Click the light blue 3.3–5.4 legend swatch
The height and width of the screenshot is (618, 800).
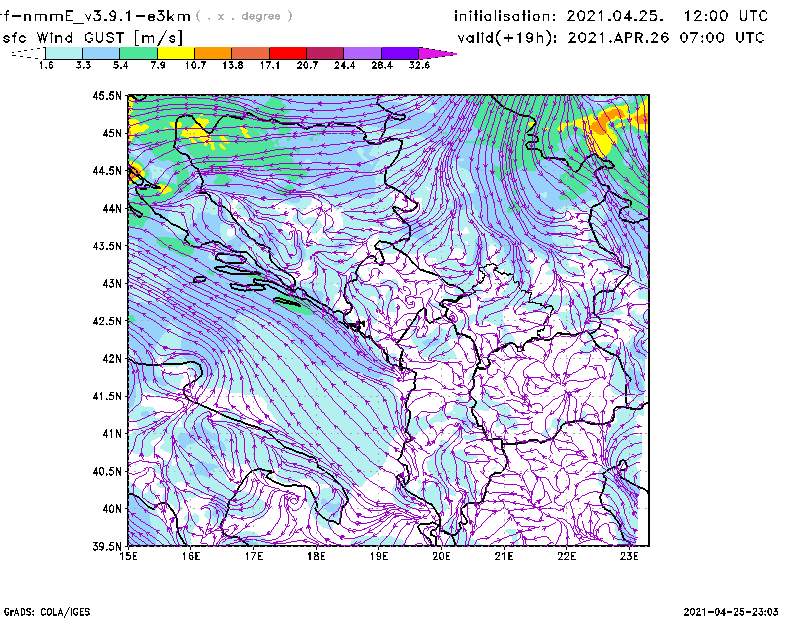click(x=101, y=53)
